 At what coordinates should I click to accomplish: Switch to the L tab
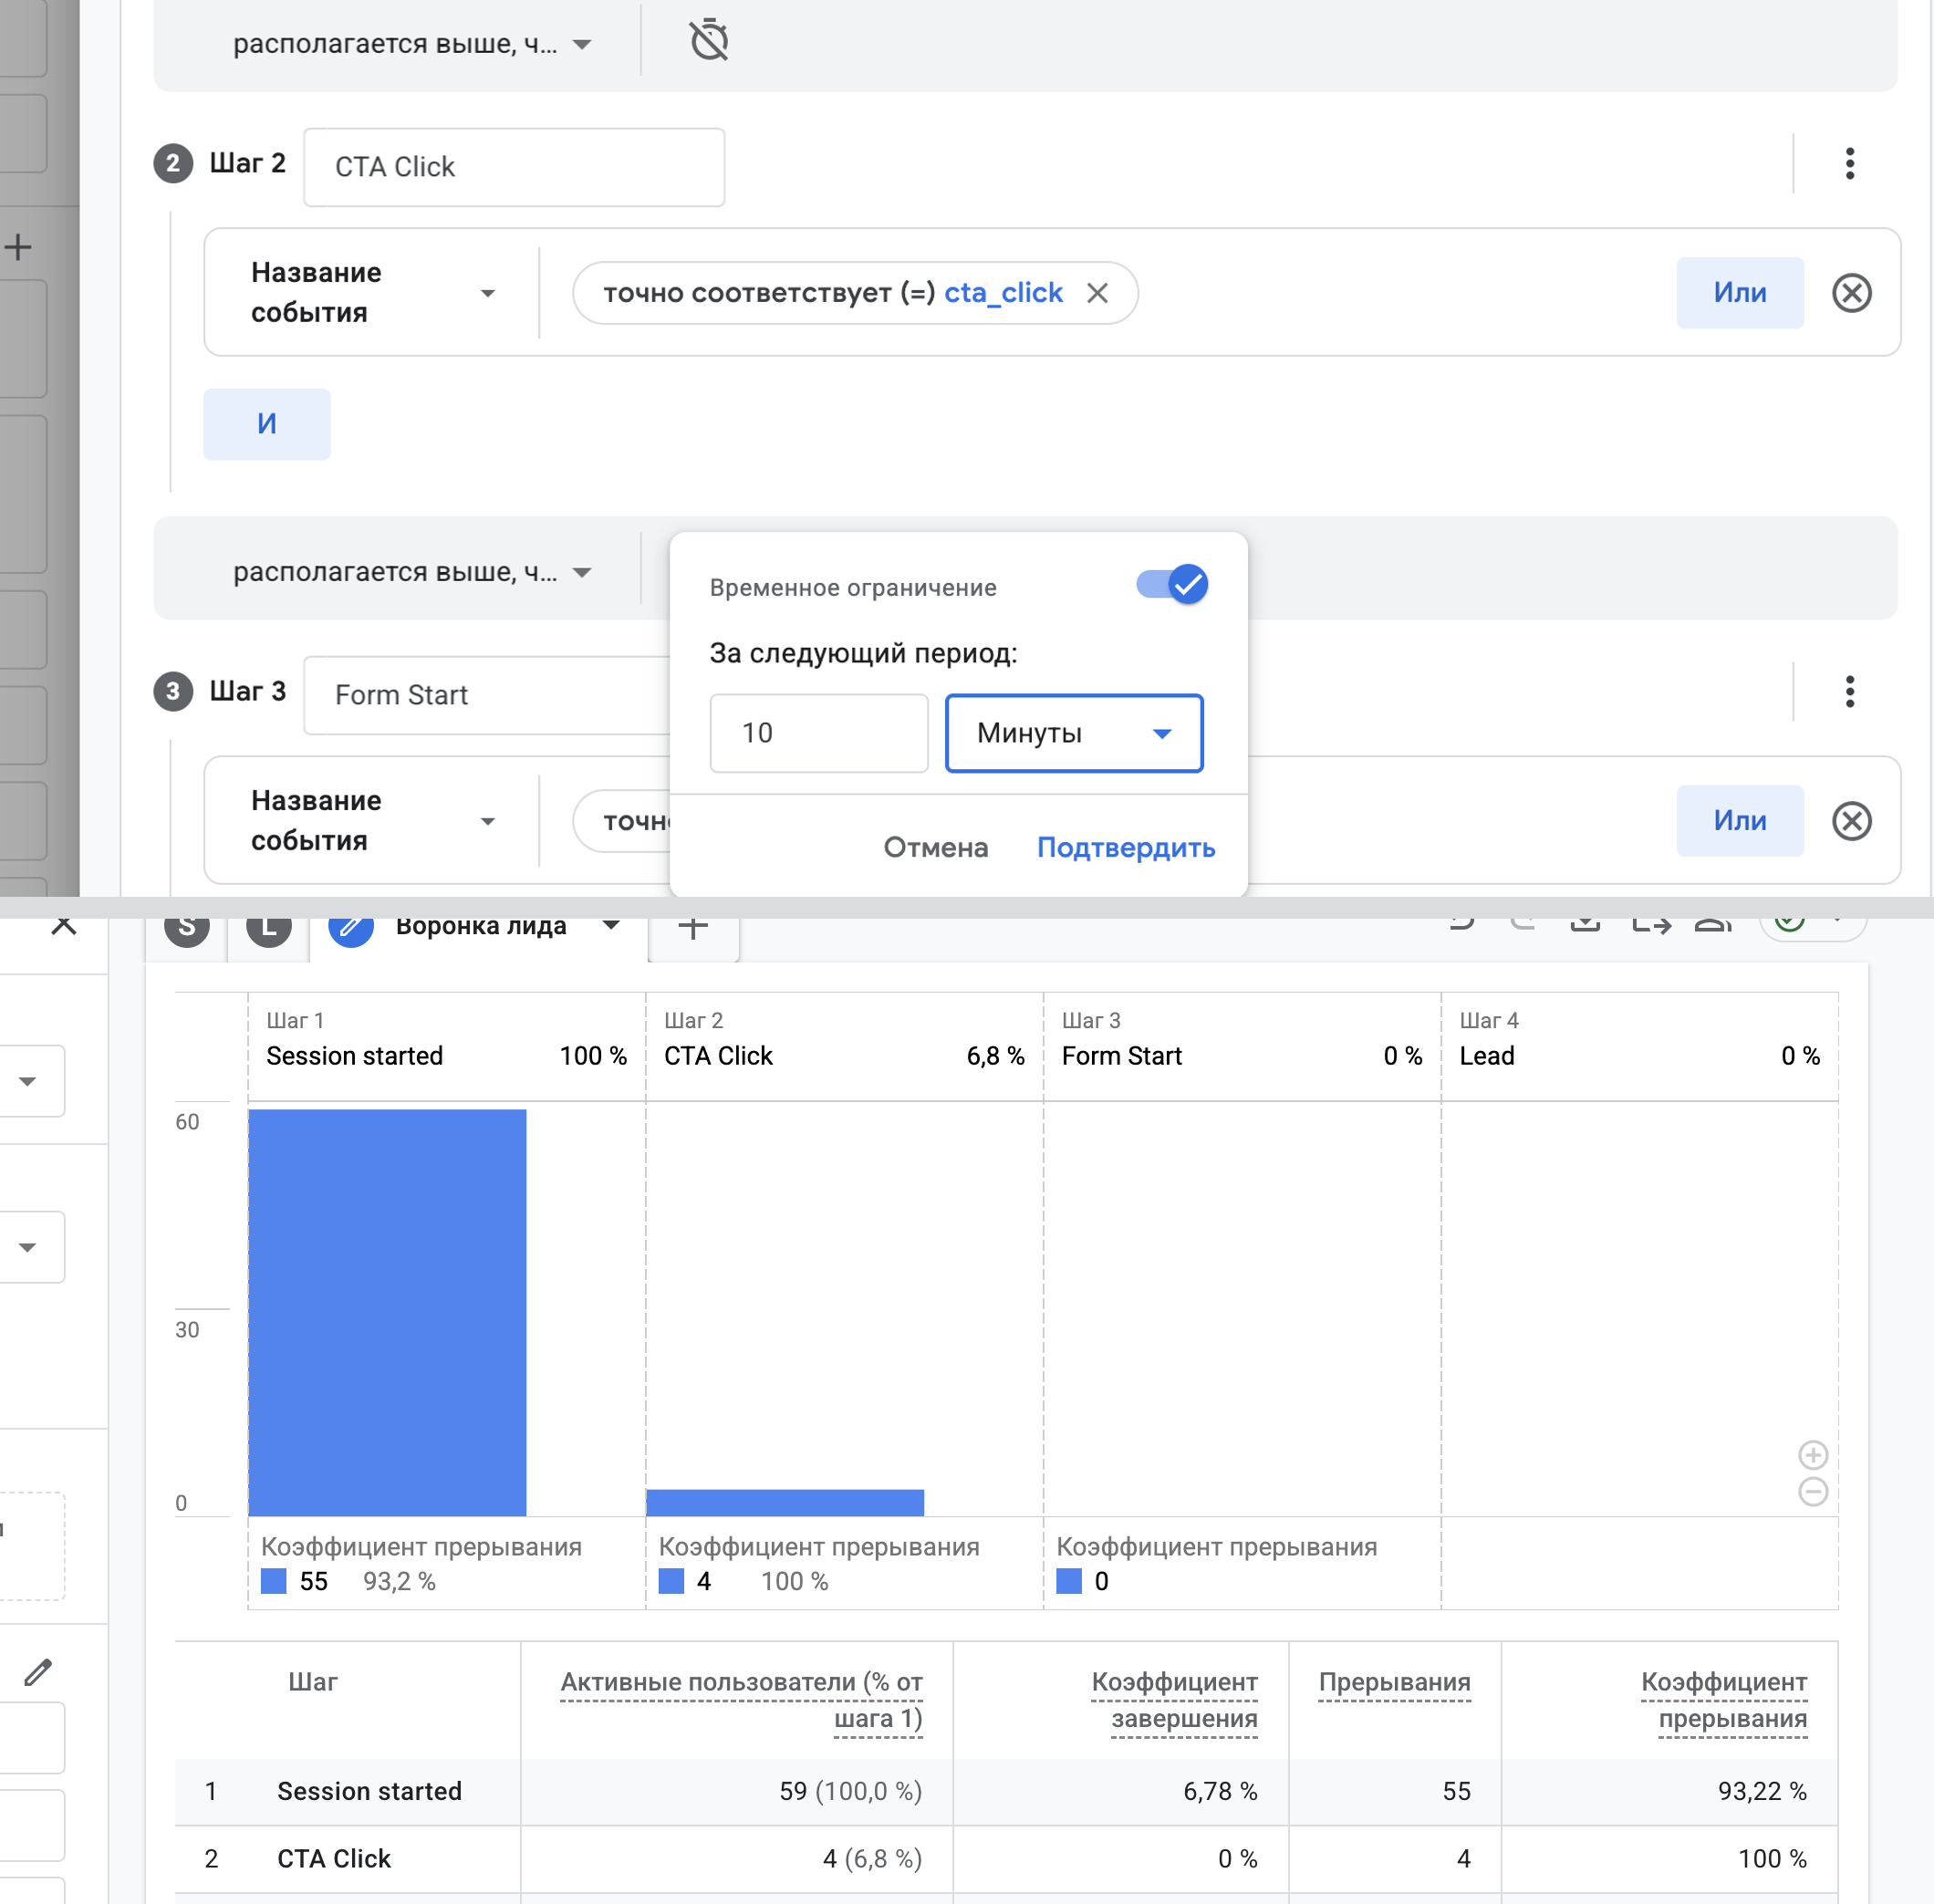point(268,929)
